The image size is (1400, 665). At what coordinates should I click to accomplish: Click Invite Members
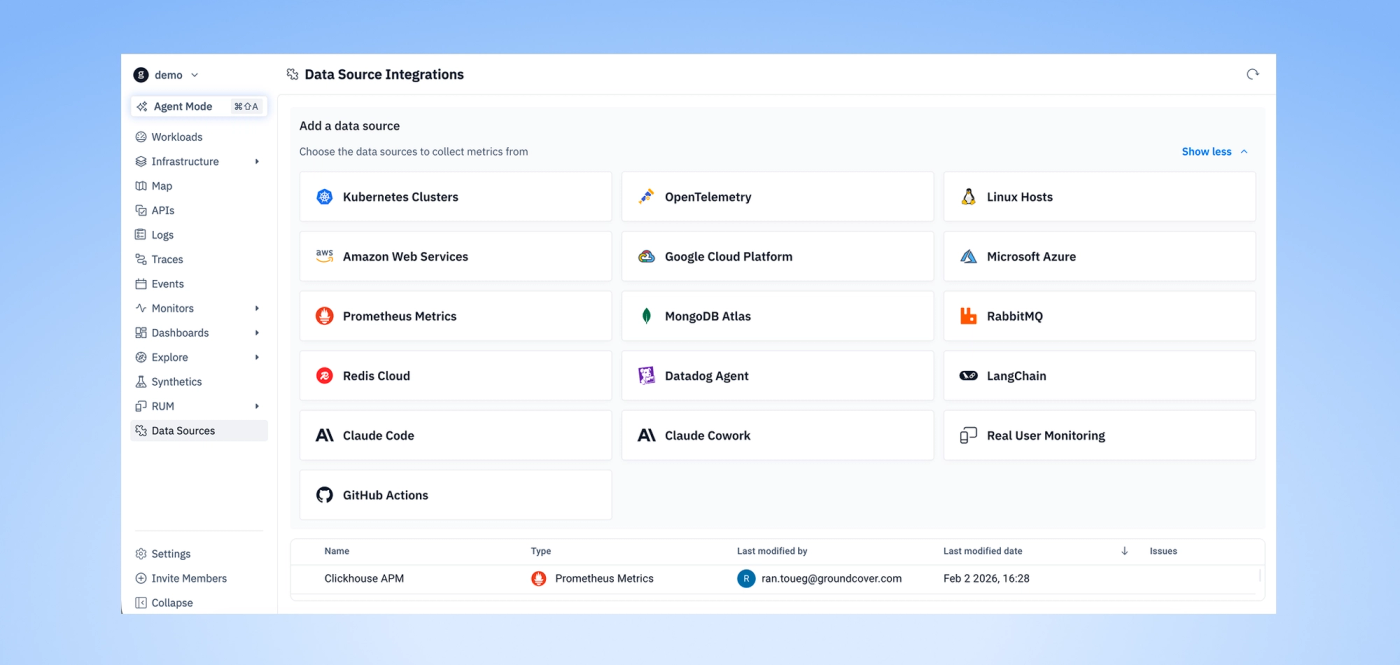[199, 579]
